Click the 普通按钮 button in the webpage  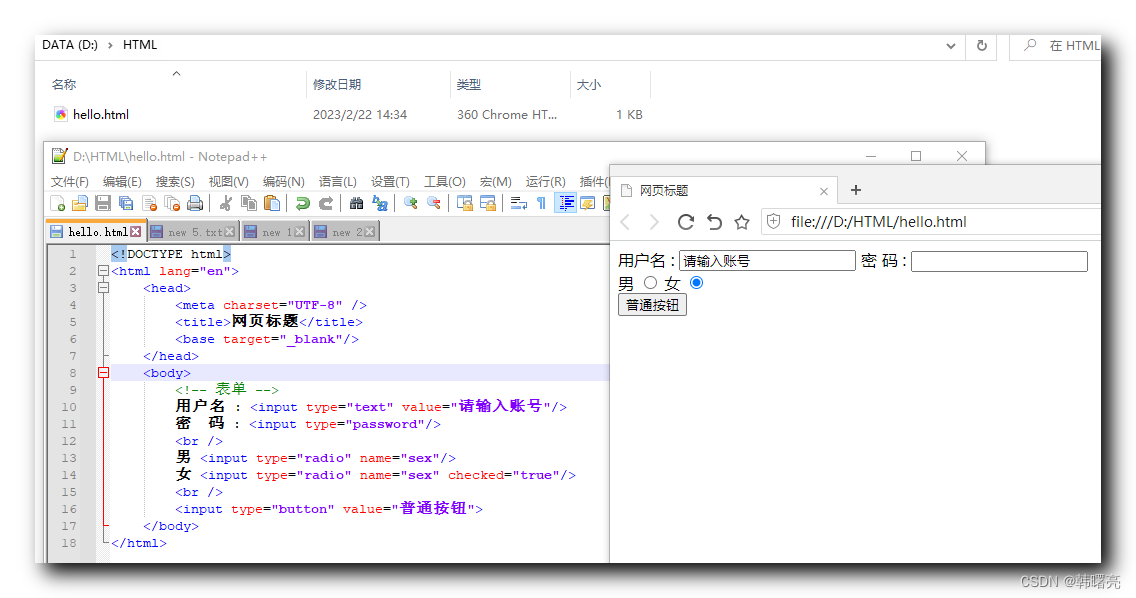point(652,305)
